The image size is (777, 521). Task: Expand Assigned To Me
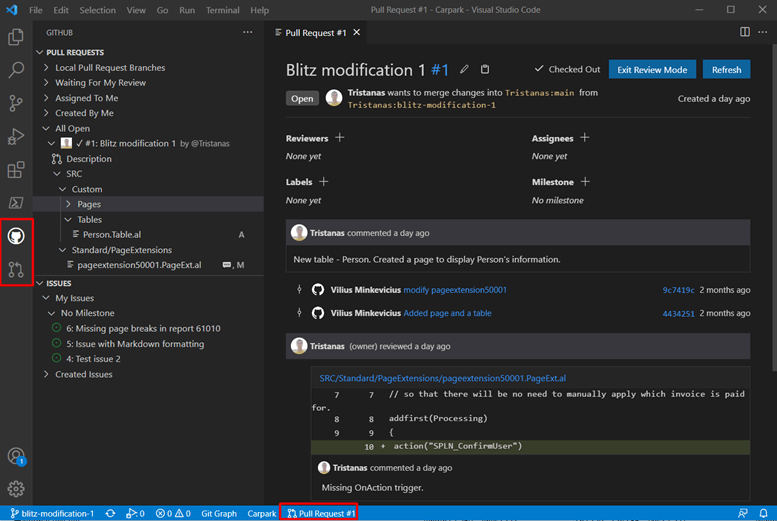coord(46,98)
